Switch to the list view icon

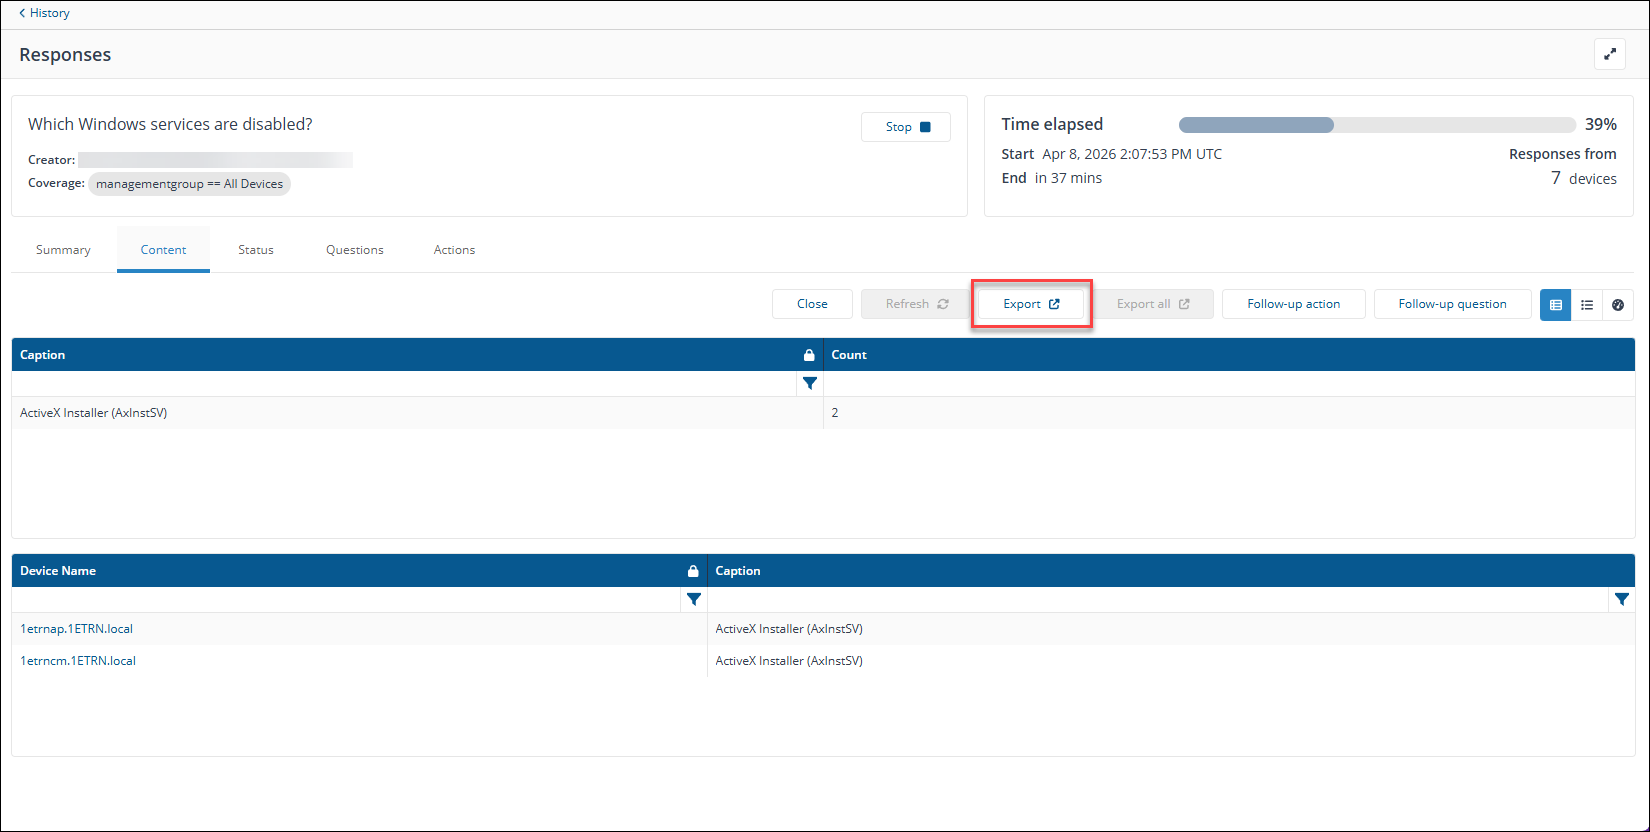tap(1587, 305)
